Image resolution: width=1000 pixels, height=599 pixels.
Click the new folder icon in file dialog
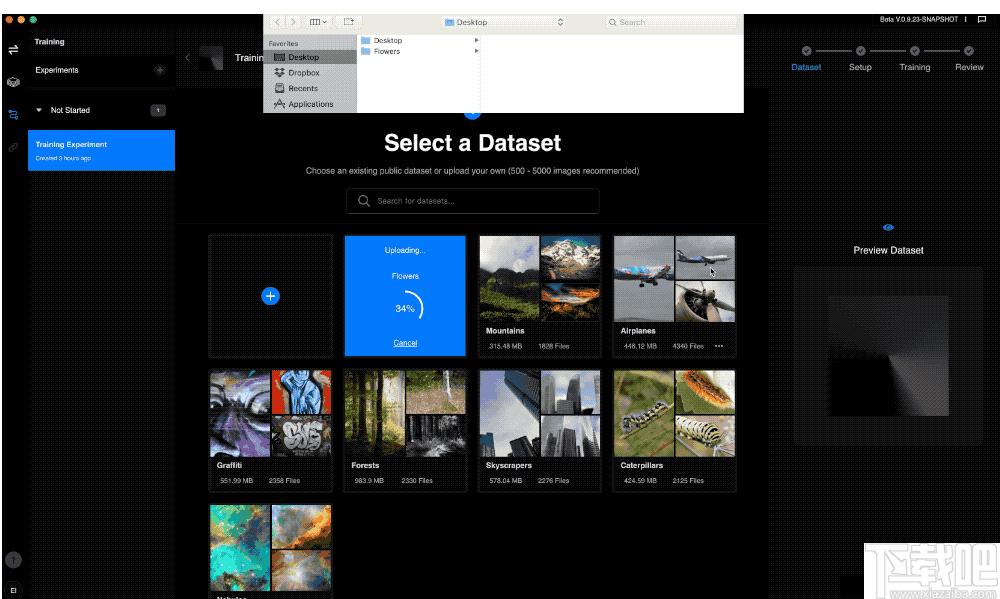tap(349, 22)
